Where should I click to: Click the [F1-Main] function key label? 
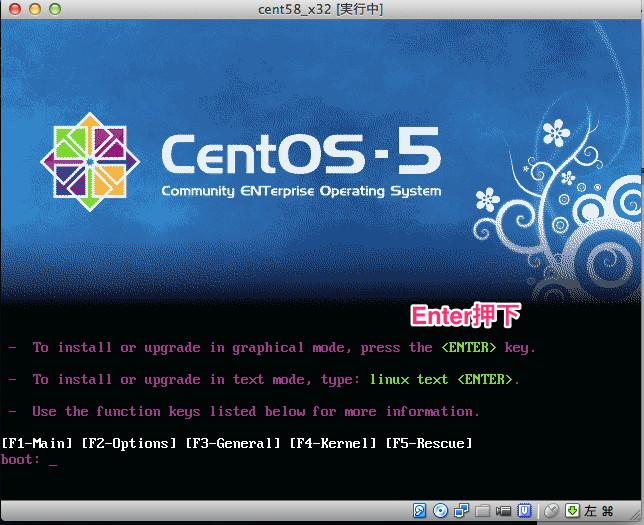37,443
